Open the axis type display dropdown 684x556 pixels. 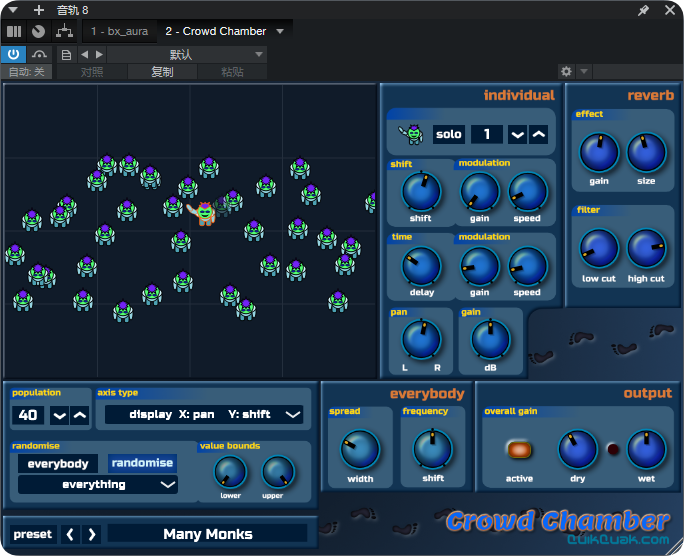204,414
